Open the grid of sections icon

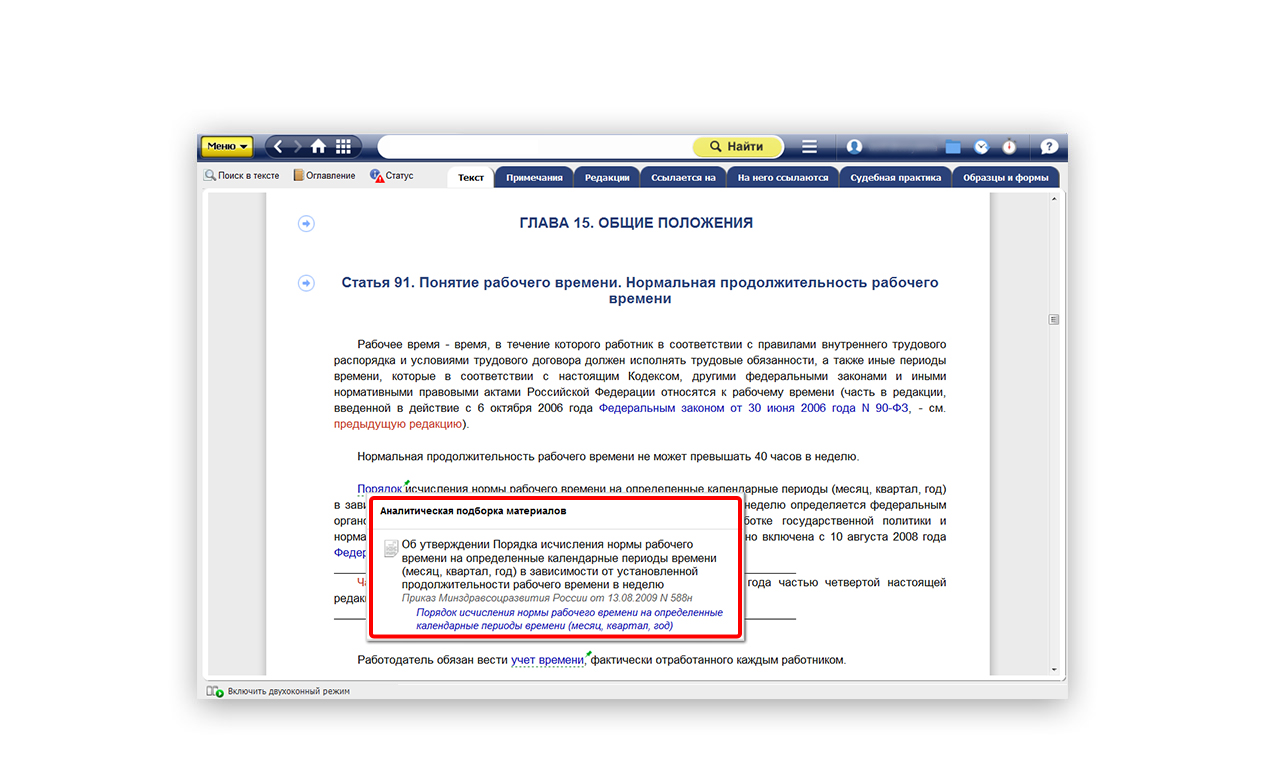[x=343, y=147]
